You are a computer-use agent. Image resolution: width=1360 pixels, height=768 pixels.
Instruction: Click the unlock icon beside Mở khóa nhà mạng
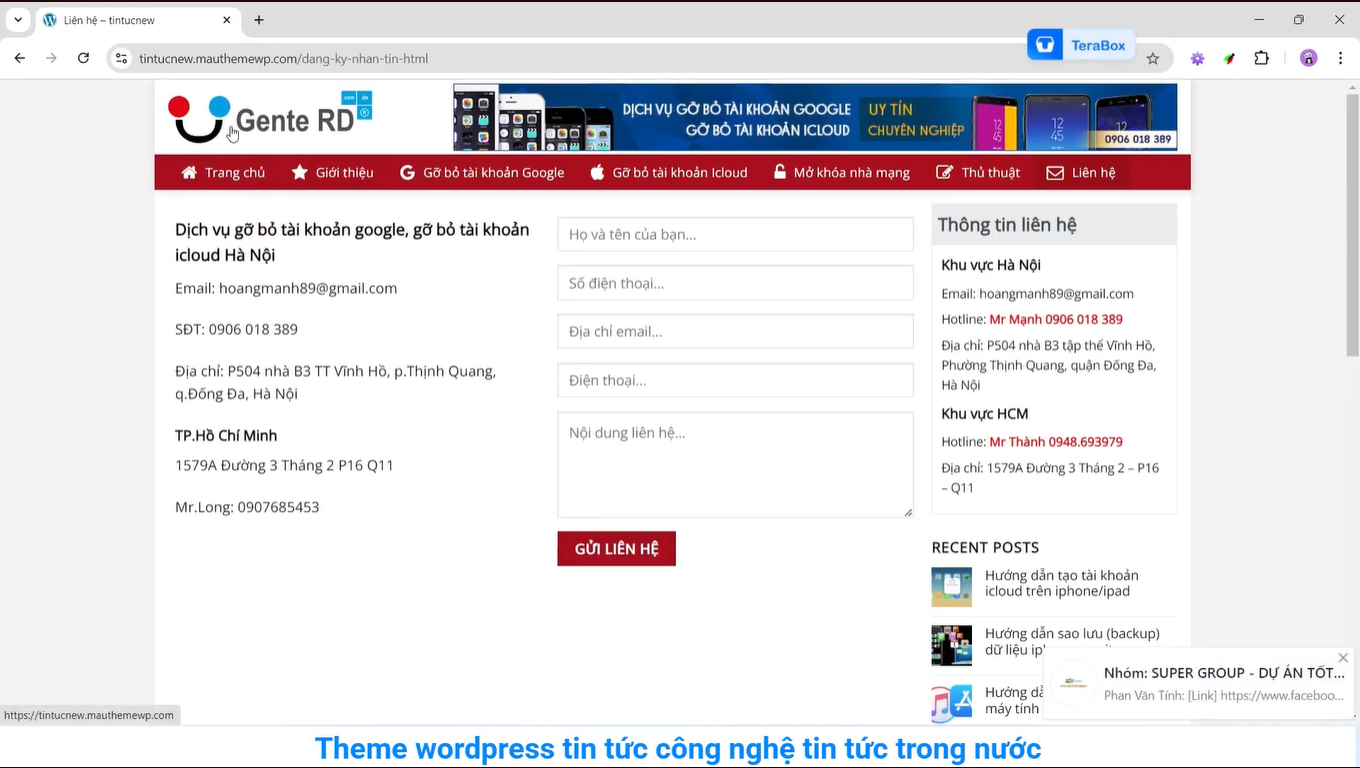(x=780, y=172)
